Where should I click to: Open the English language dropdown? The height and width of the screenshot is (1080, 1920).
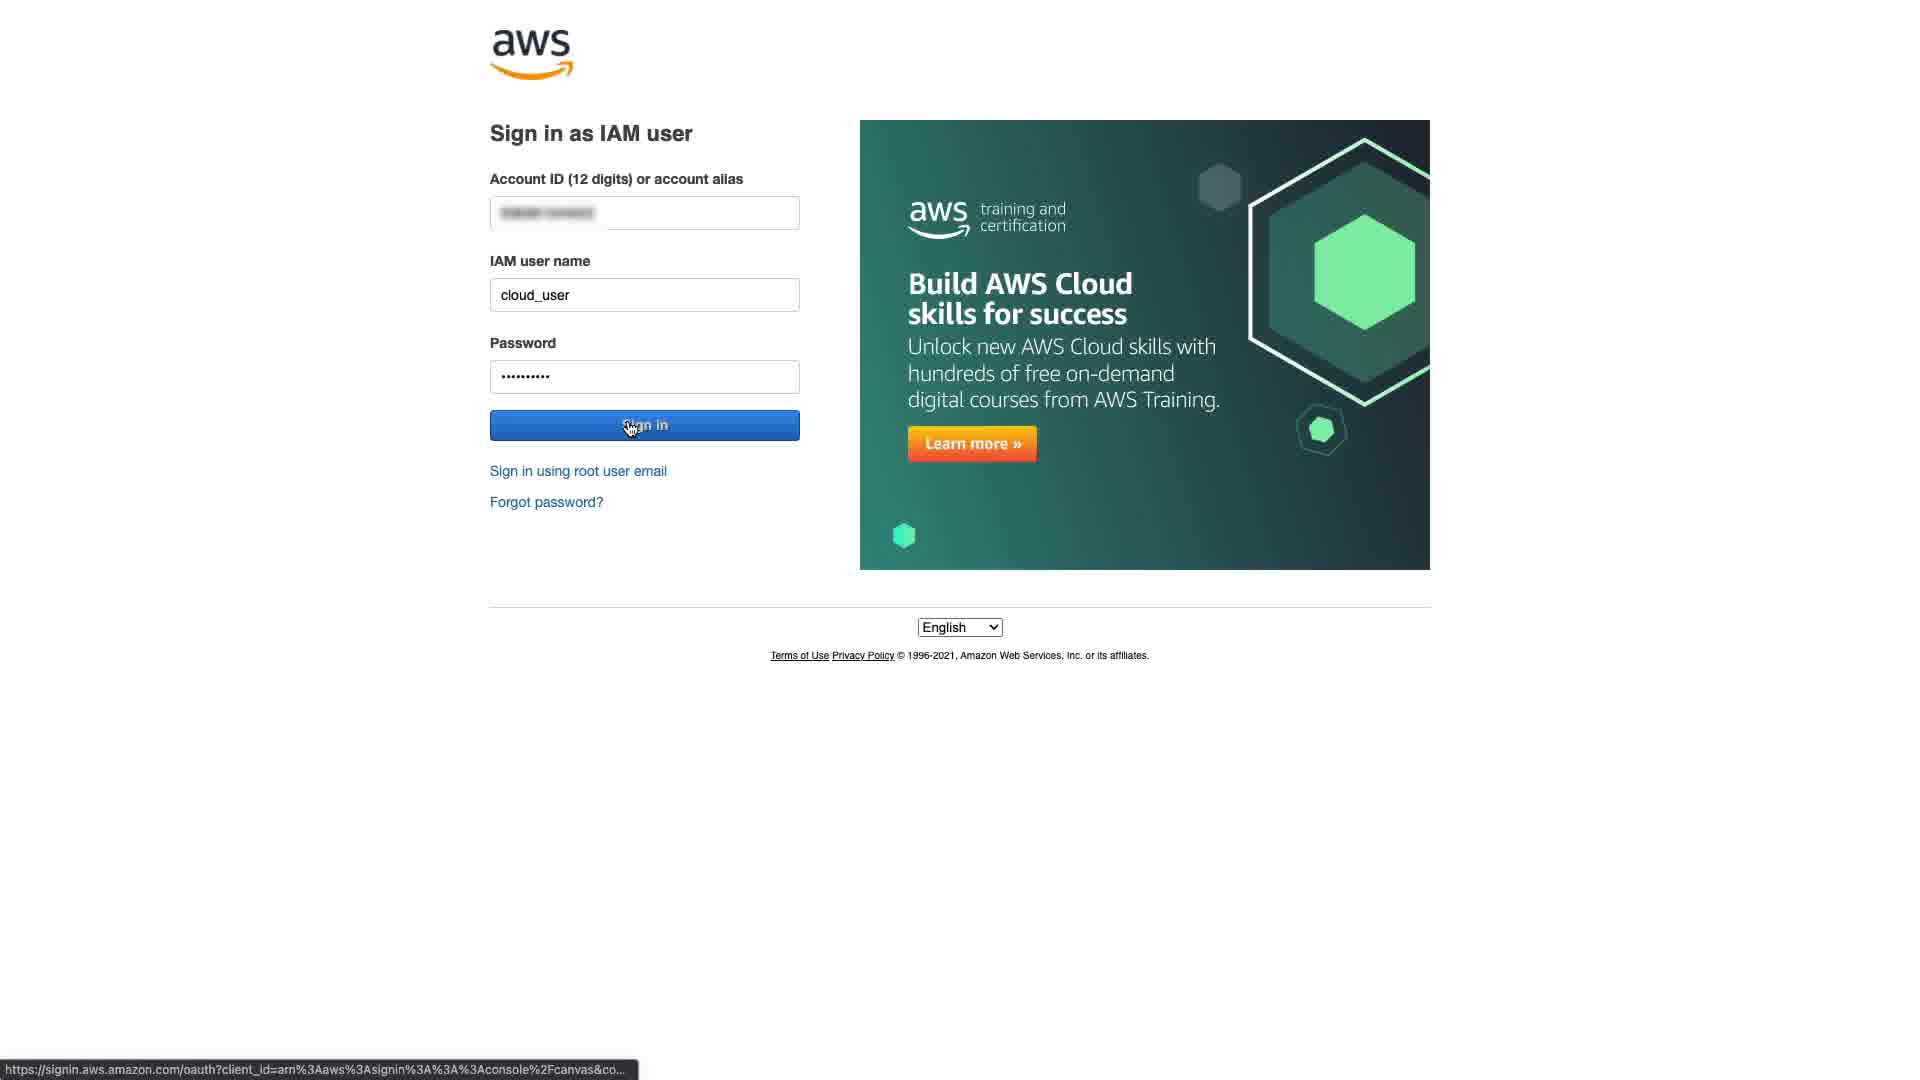coord(960,628)
